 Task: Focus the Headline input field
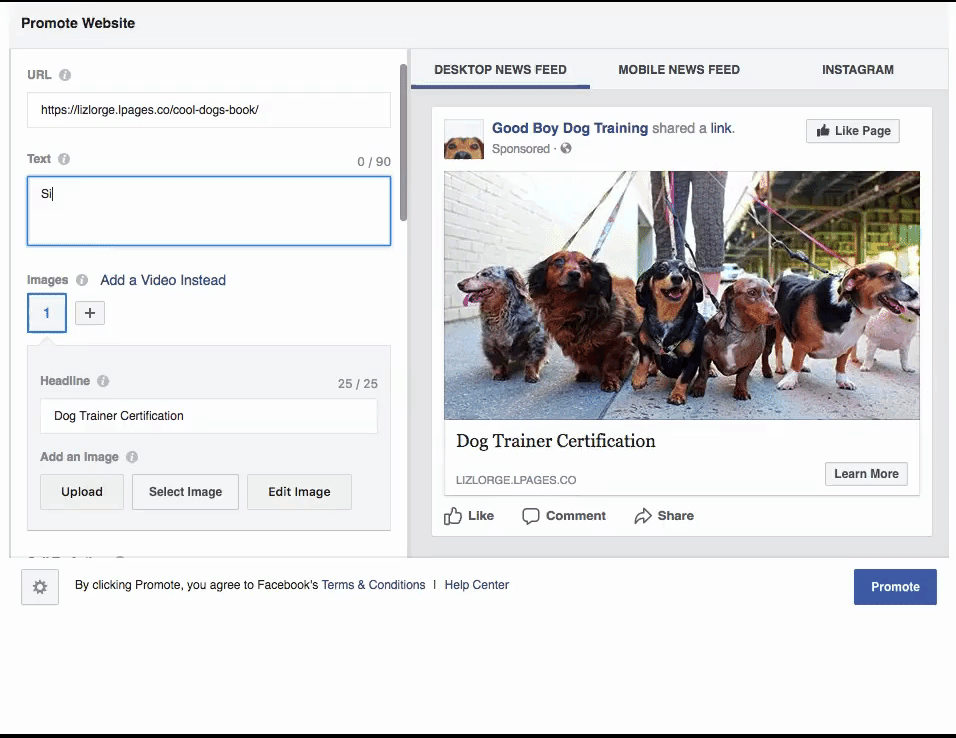click(x=209, y=416)
